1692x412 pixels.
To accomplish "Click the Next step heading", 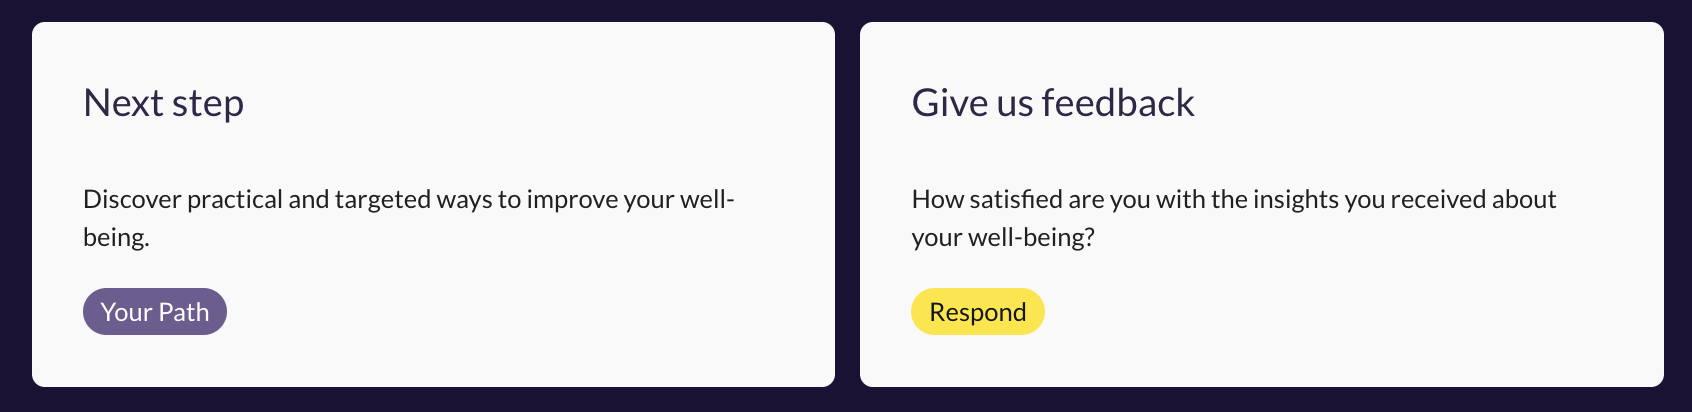I will pyautogui.click(x=163, y=103).
